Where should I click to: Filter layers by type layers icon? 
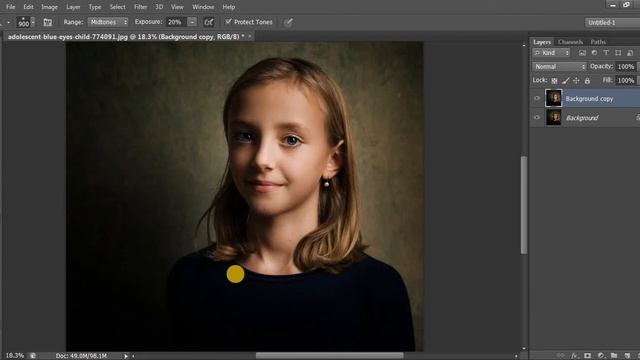(606, 53)
